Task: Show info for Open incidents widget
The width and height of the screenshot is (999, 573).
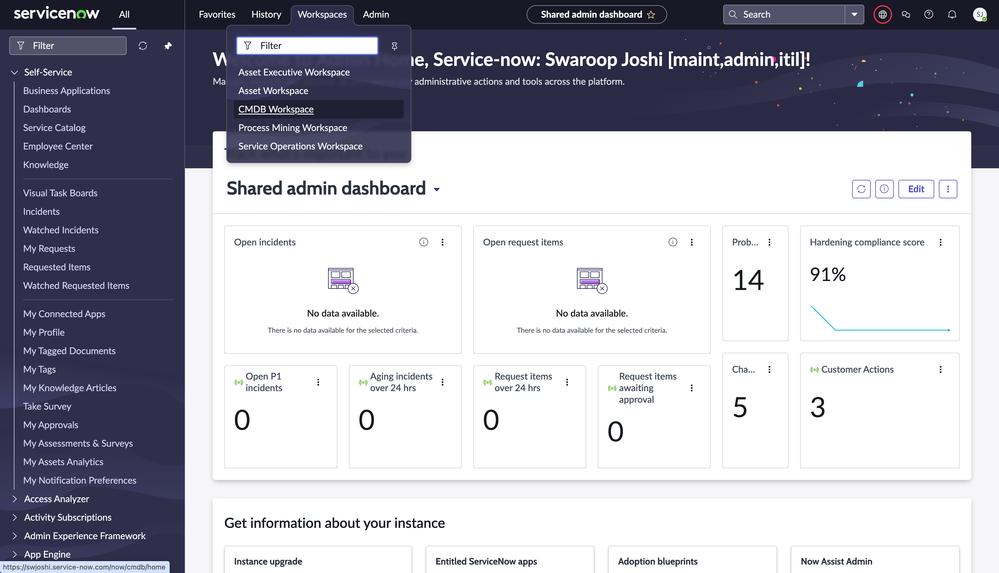Action: [424, 242]
